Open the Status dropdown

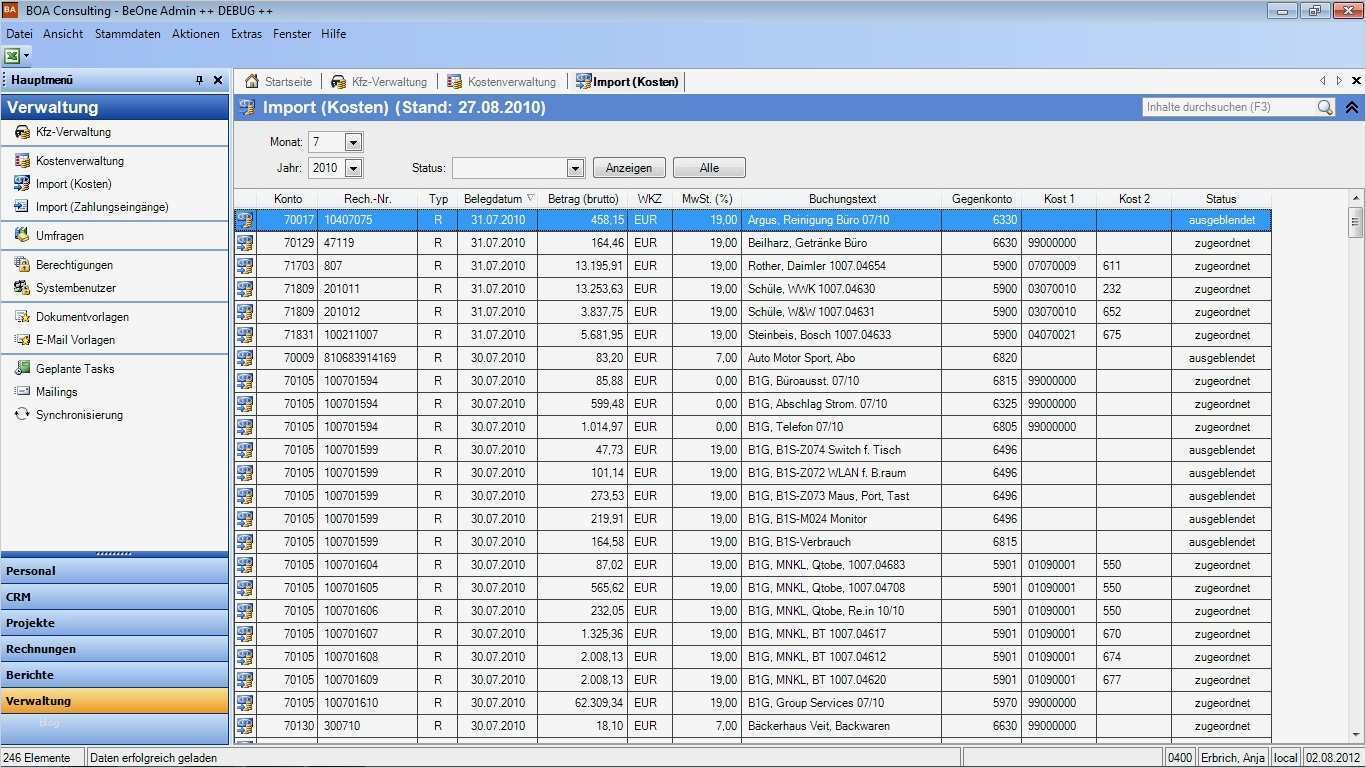tap(574, 167)
